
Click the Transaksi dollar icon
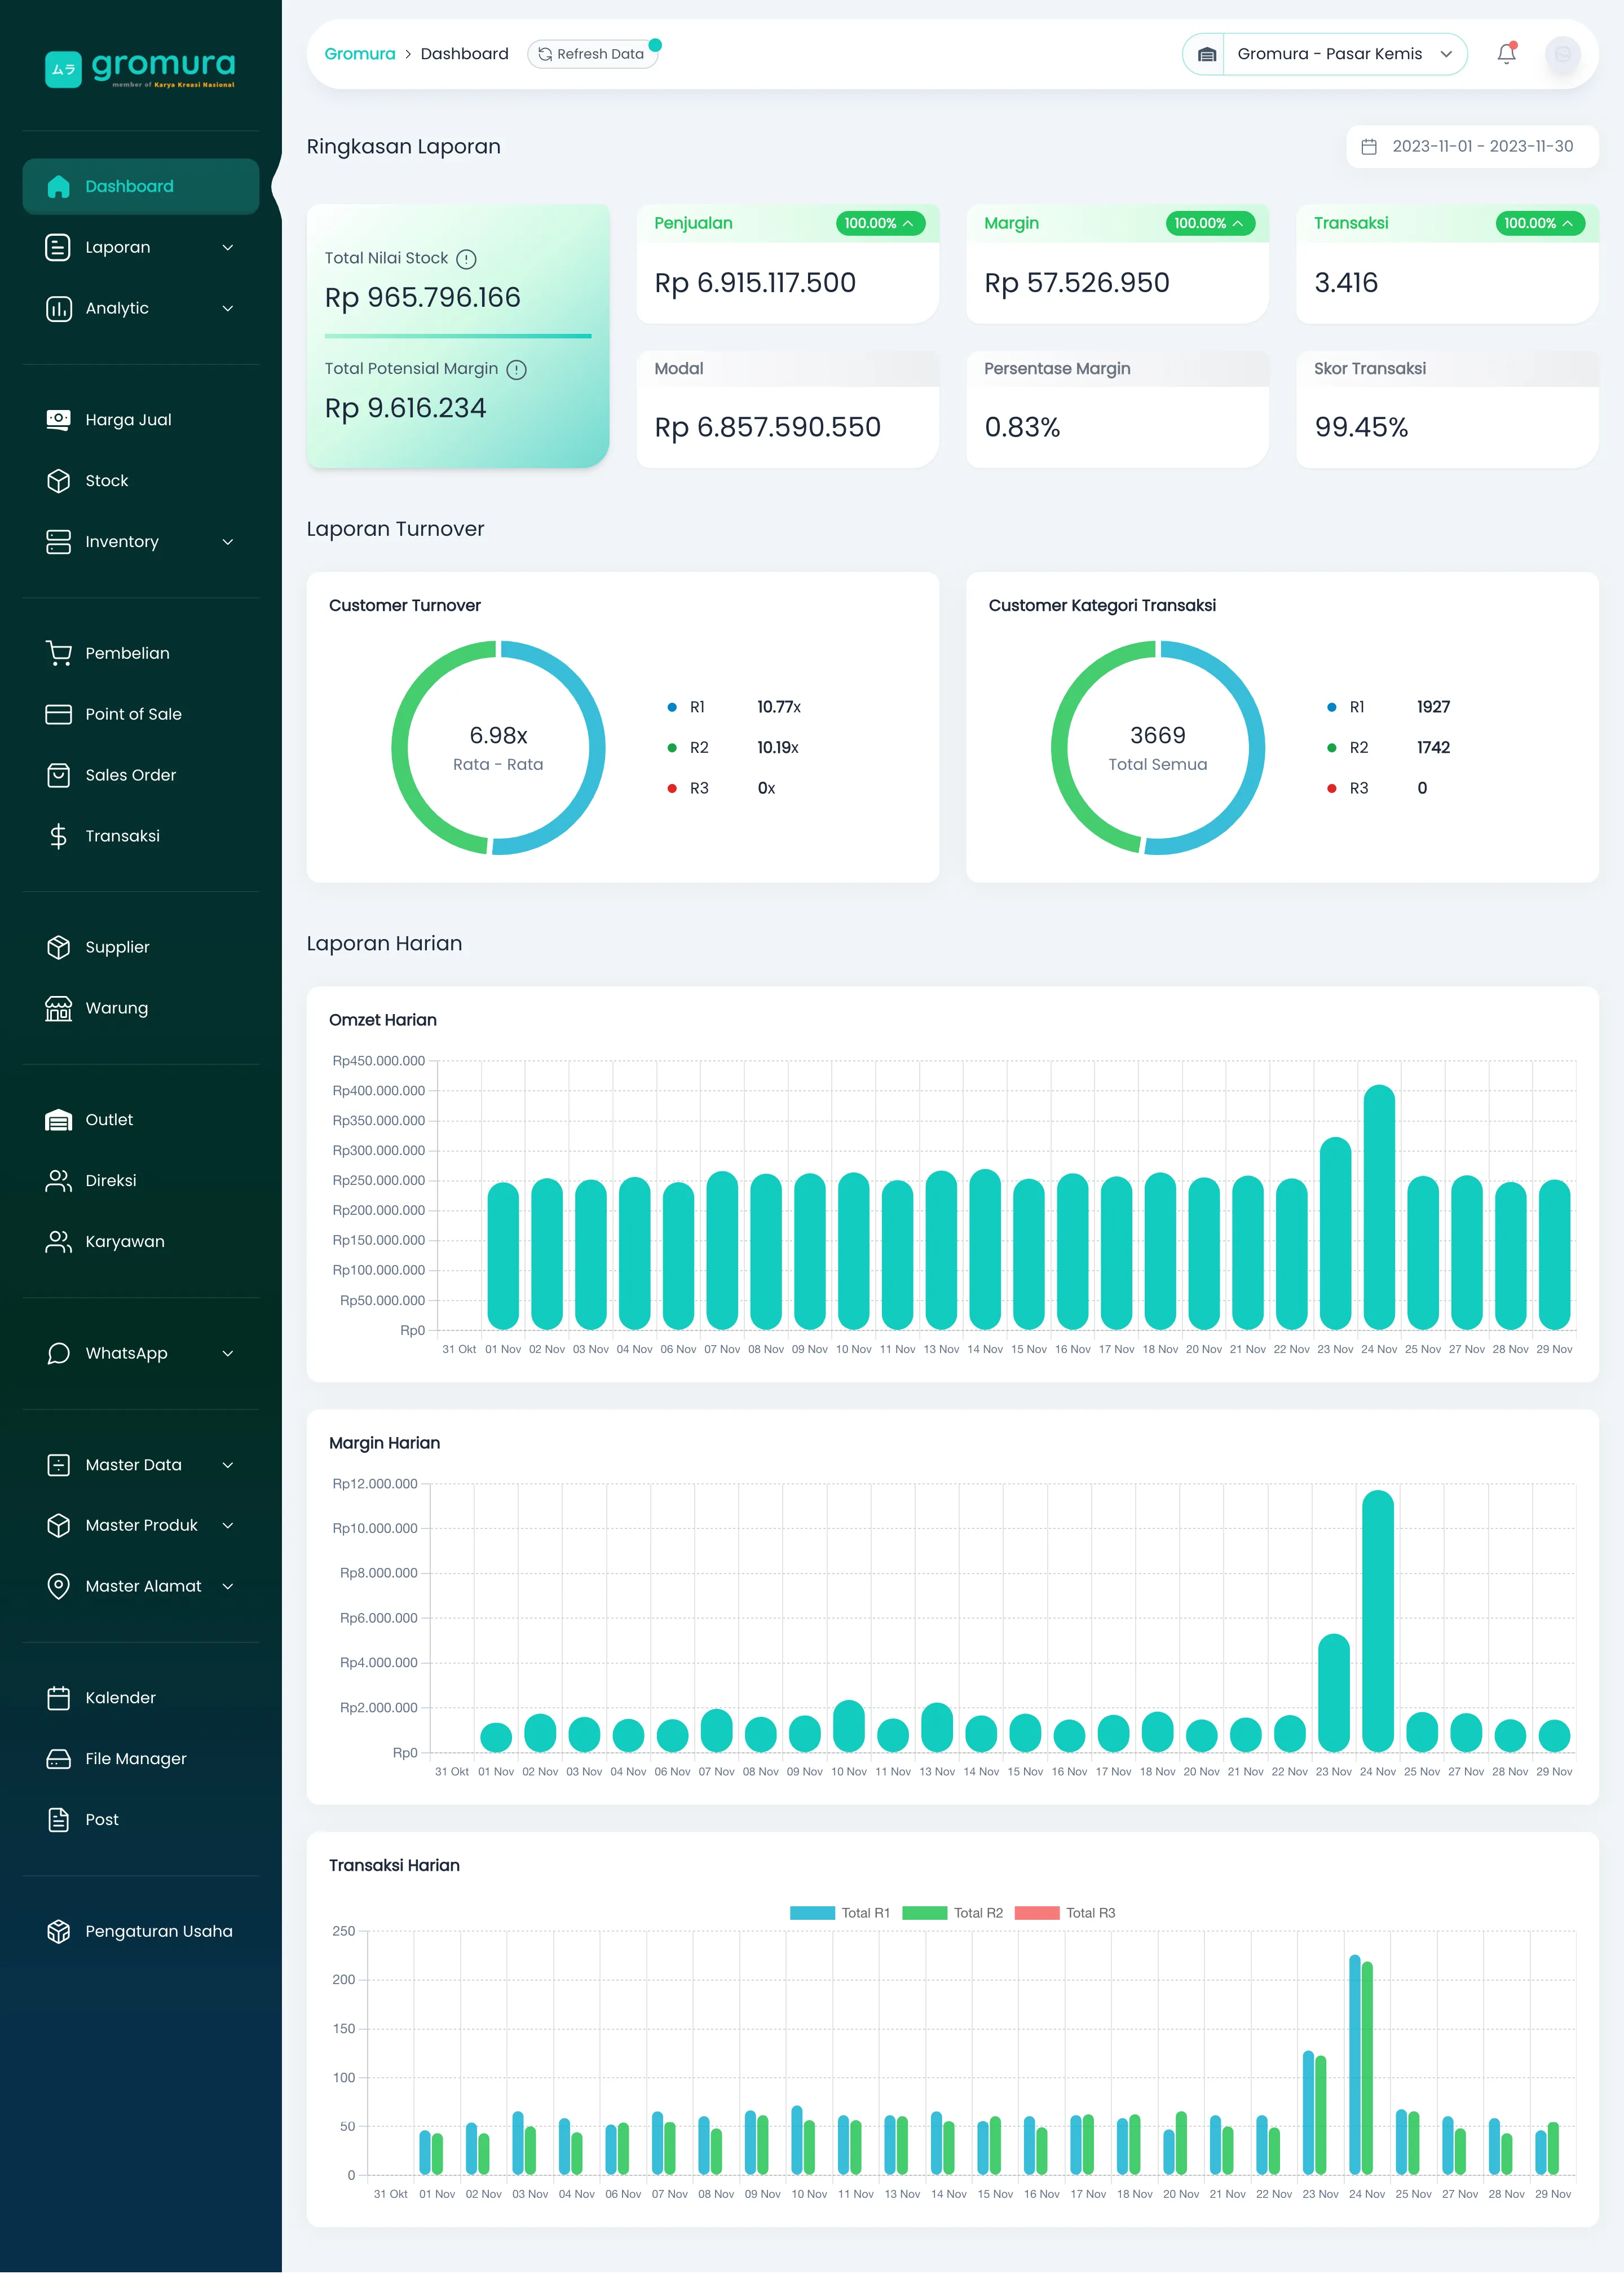click(58, 837)
